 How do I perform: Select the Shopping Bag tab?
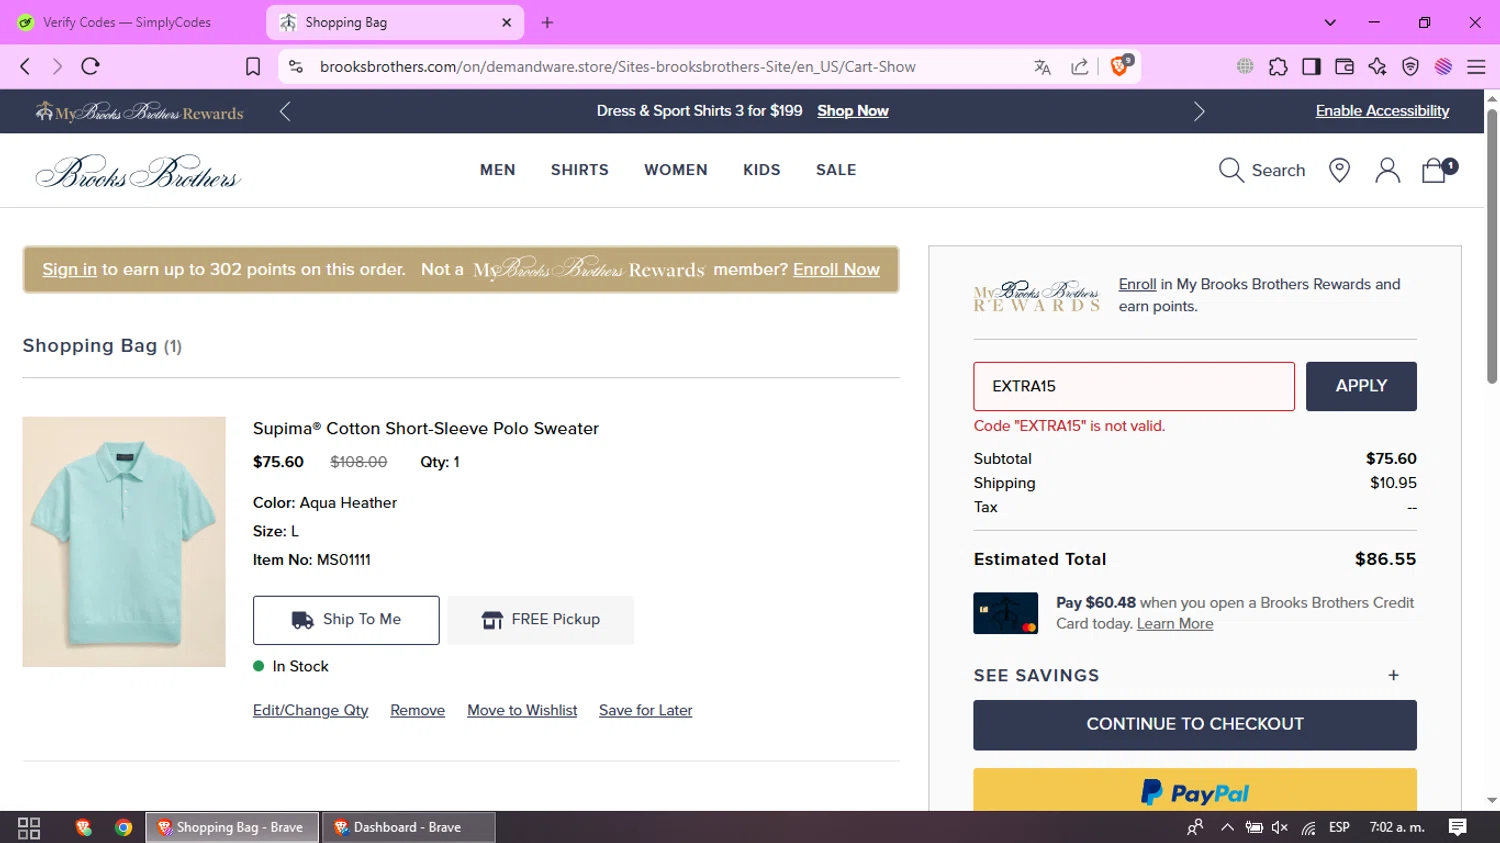395,22
